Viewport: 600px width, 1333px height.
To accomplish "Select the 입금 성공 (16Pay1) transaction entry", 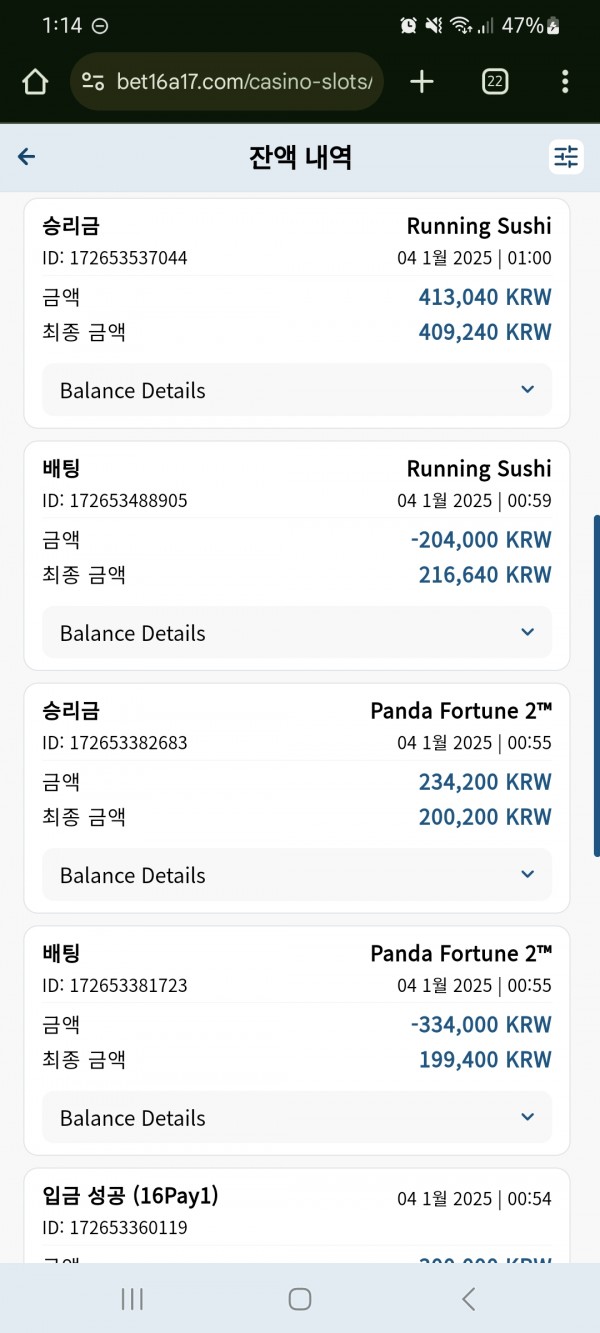I will click(x=297, y=1214).
